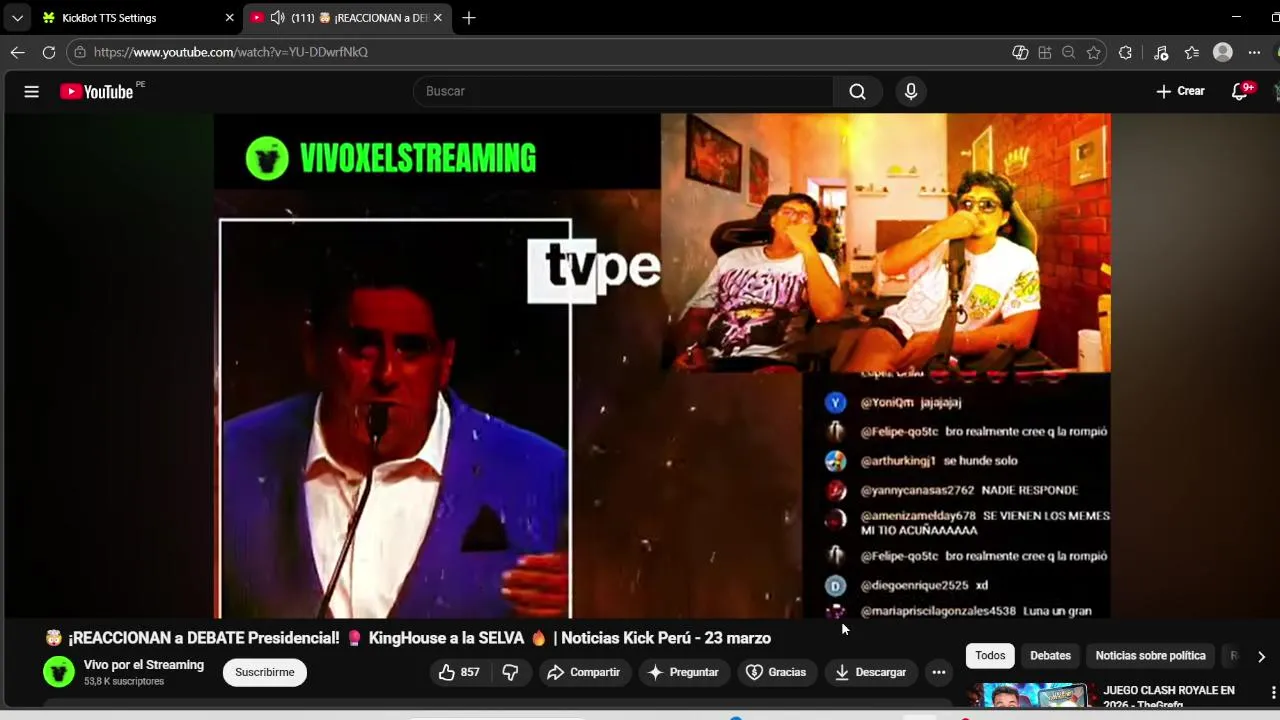Switch to the KickBot TTS Settings tab
Viewport: 1280px width, 720px height.
tap(137, 18)
